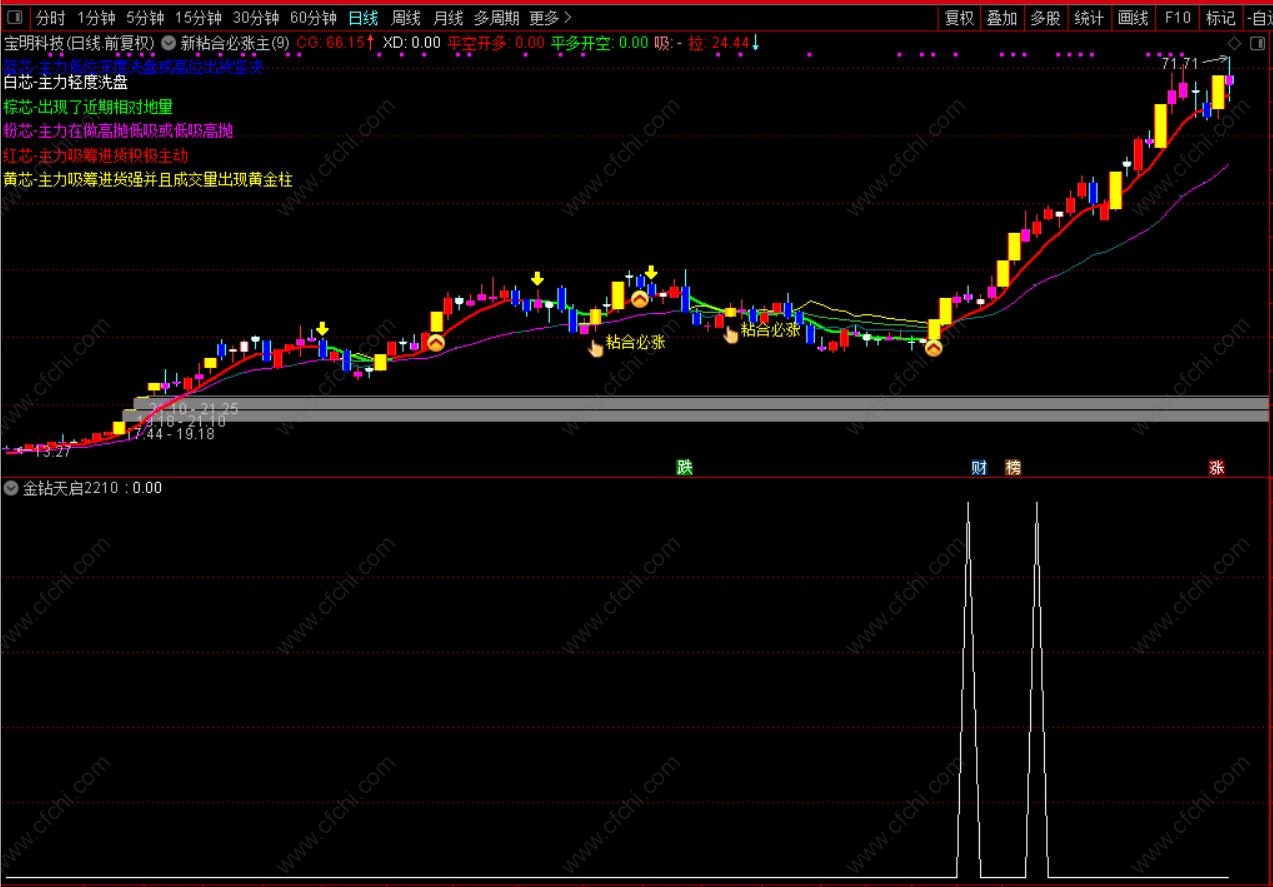Click the 平多开空: 0.00 value
This screenshot has width=1273, height=887.
(x=600, y=43)
